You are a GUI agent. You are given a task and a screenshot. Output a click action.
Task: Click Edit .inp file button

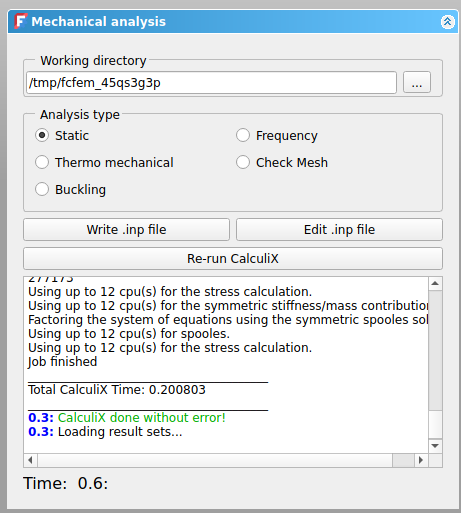339,229
